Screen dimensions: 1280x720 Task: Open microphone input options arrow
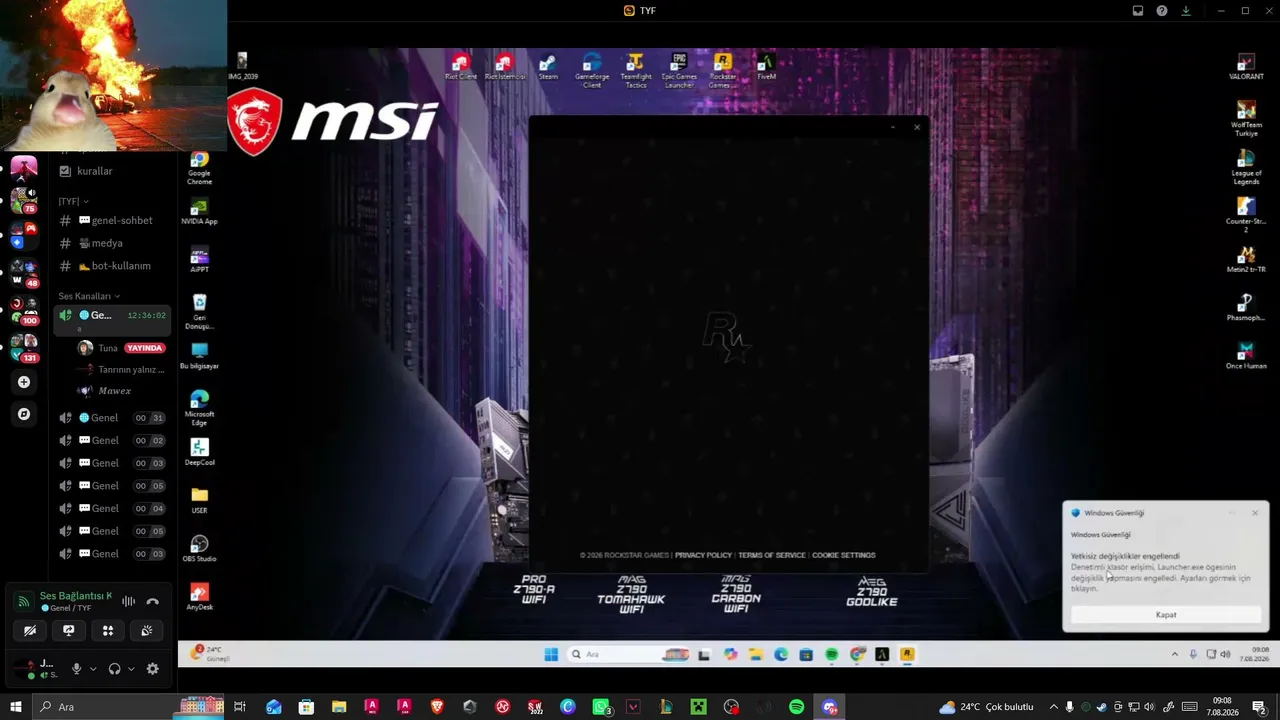[93, 669]
